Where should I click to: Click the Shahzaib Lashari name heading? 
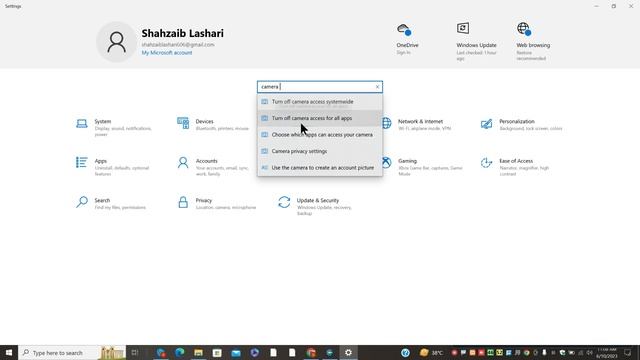(182, 33)
